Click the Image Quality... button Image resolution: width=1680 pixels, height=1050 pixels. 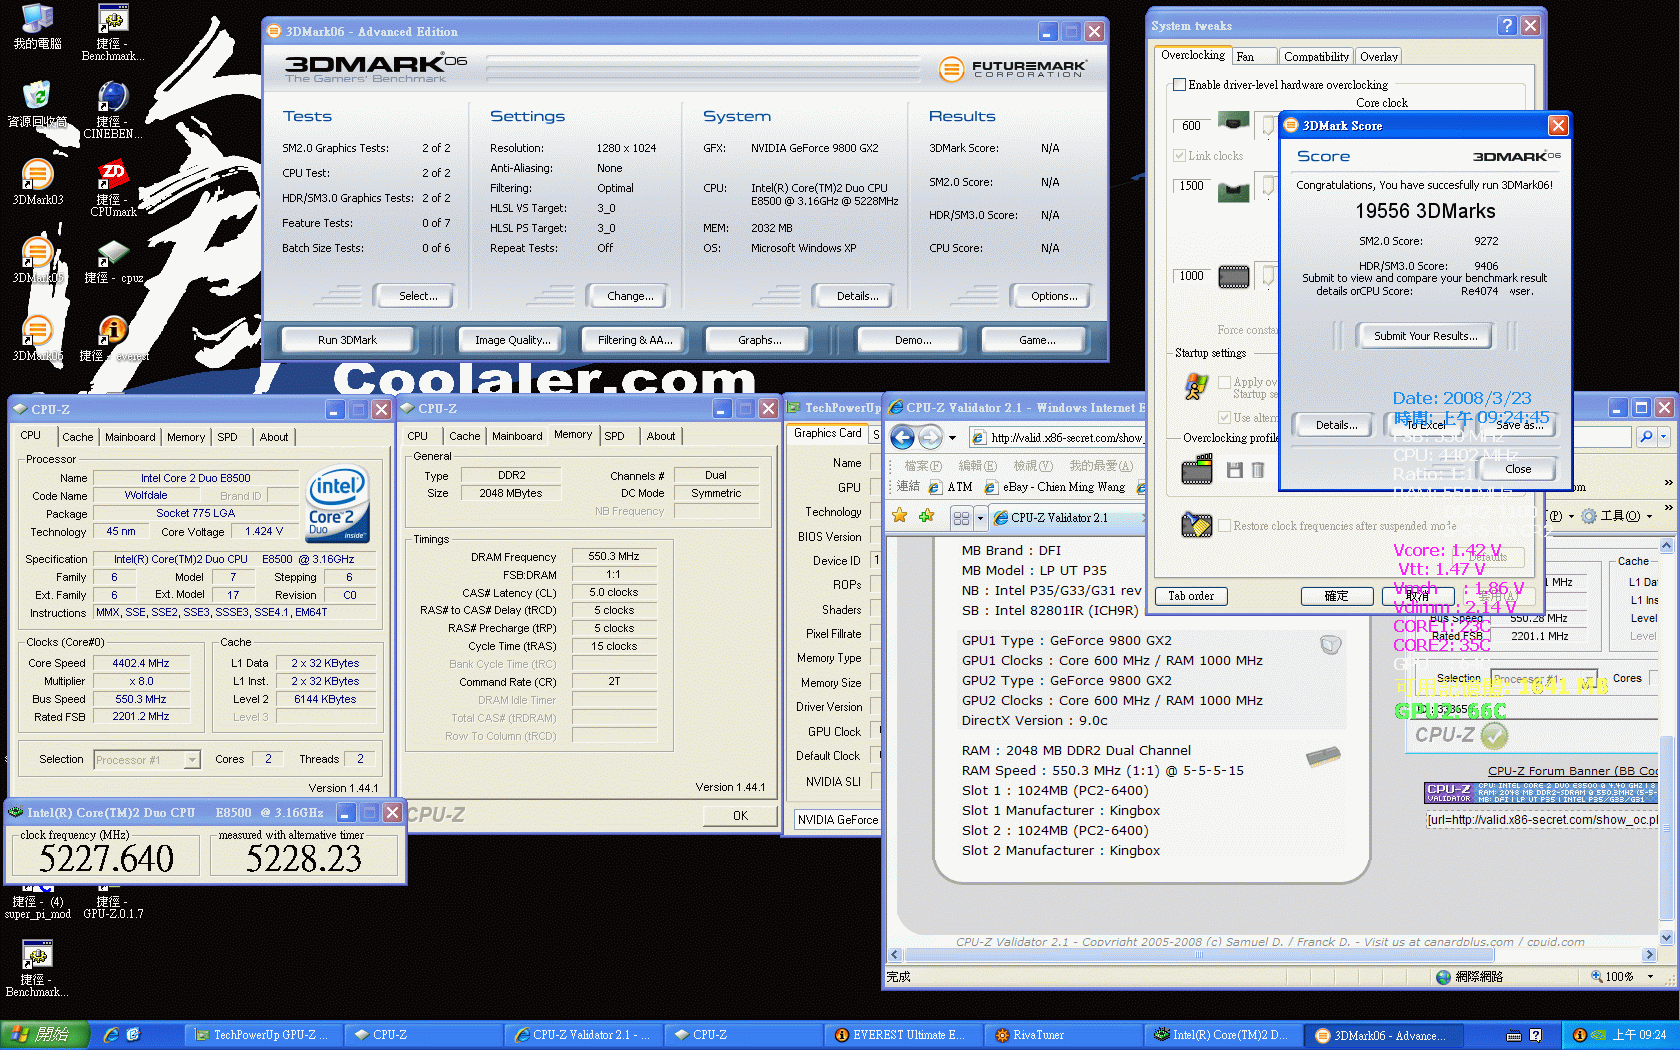pos(512,340)
